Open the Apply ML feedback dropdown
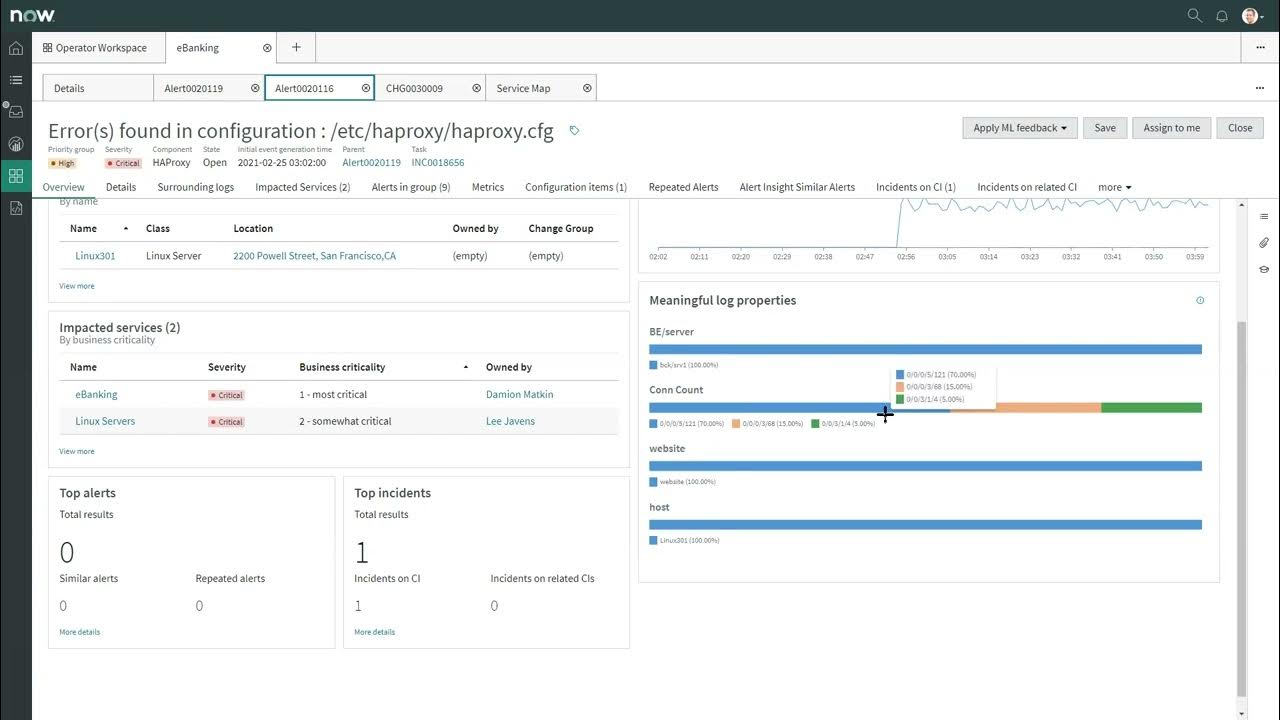 (1019, 128)
